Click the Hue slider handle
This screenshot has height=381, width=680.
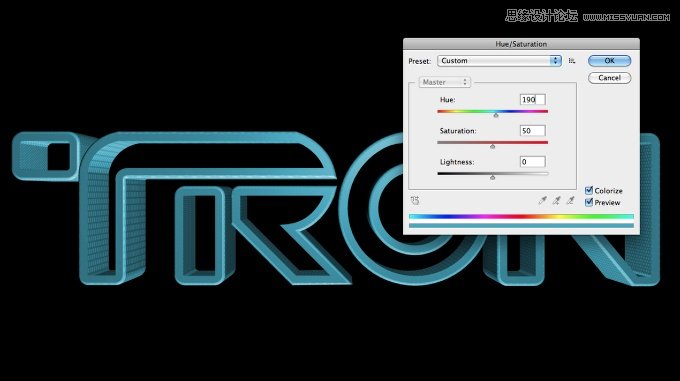(496, 115)
